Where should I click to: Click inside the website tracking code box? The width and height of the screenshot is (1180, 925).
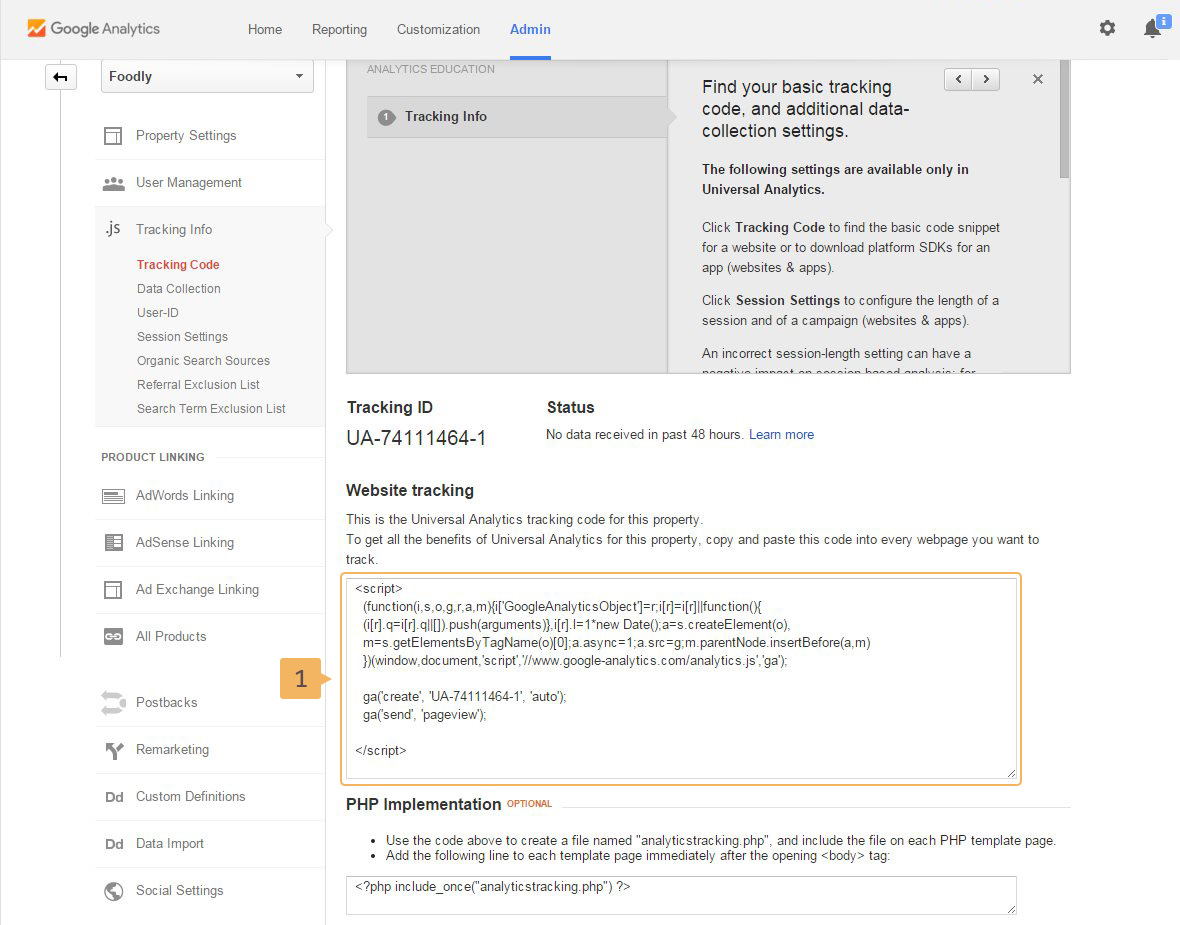pyautogui.click(x=680, y=678)
